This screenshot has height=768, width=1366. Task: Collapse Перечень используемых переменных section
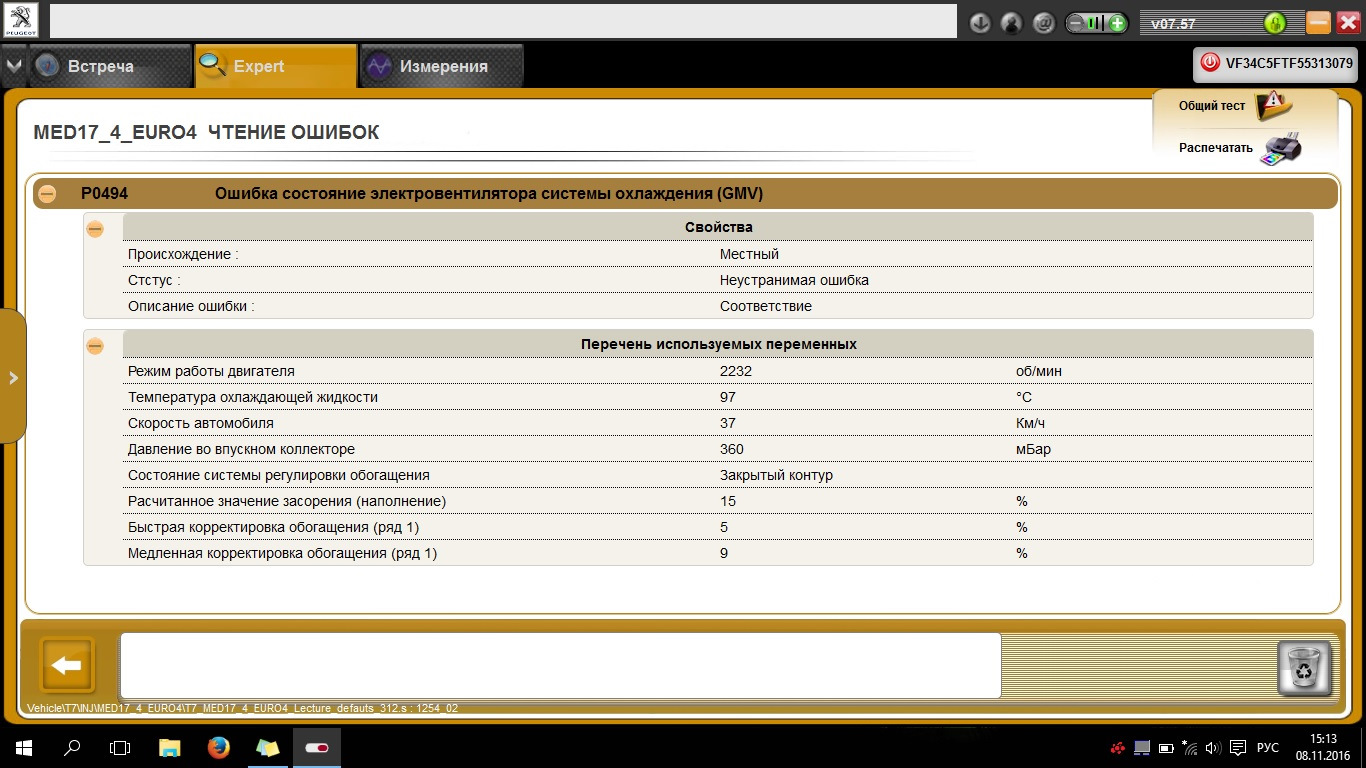tap(95, 346)
